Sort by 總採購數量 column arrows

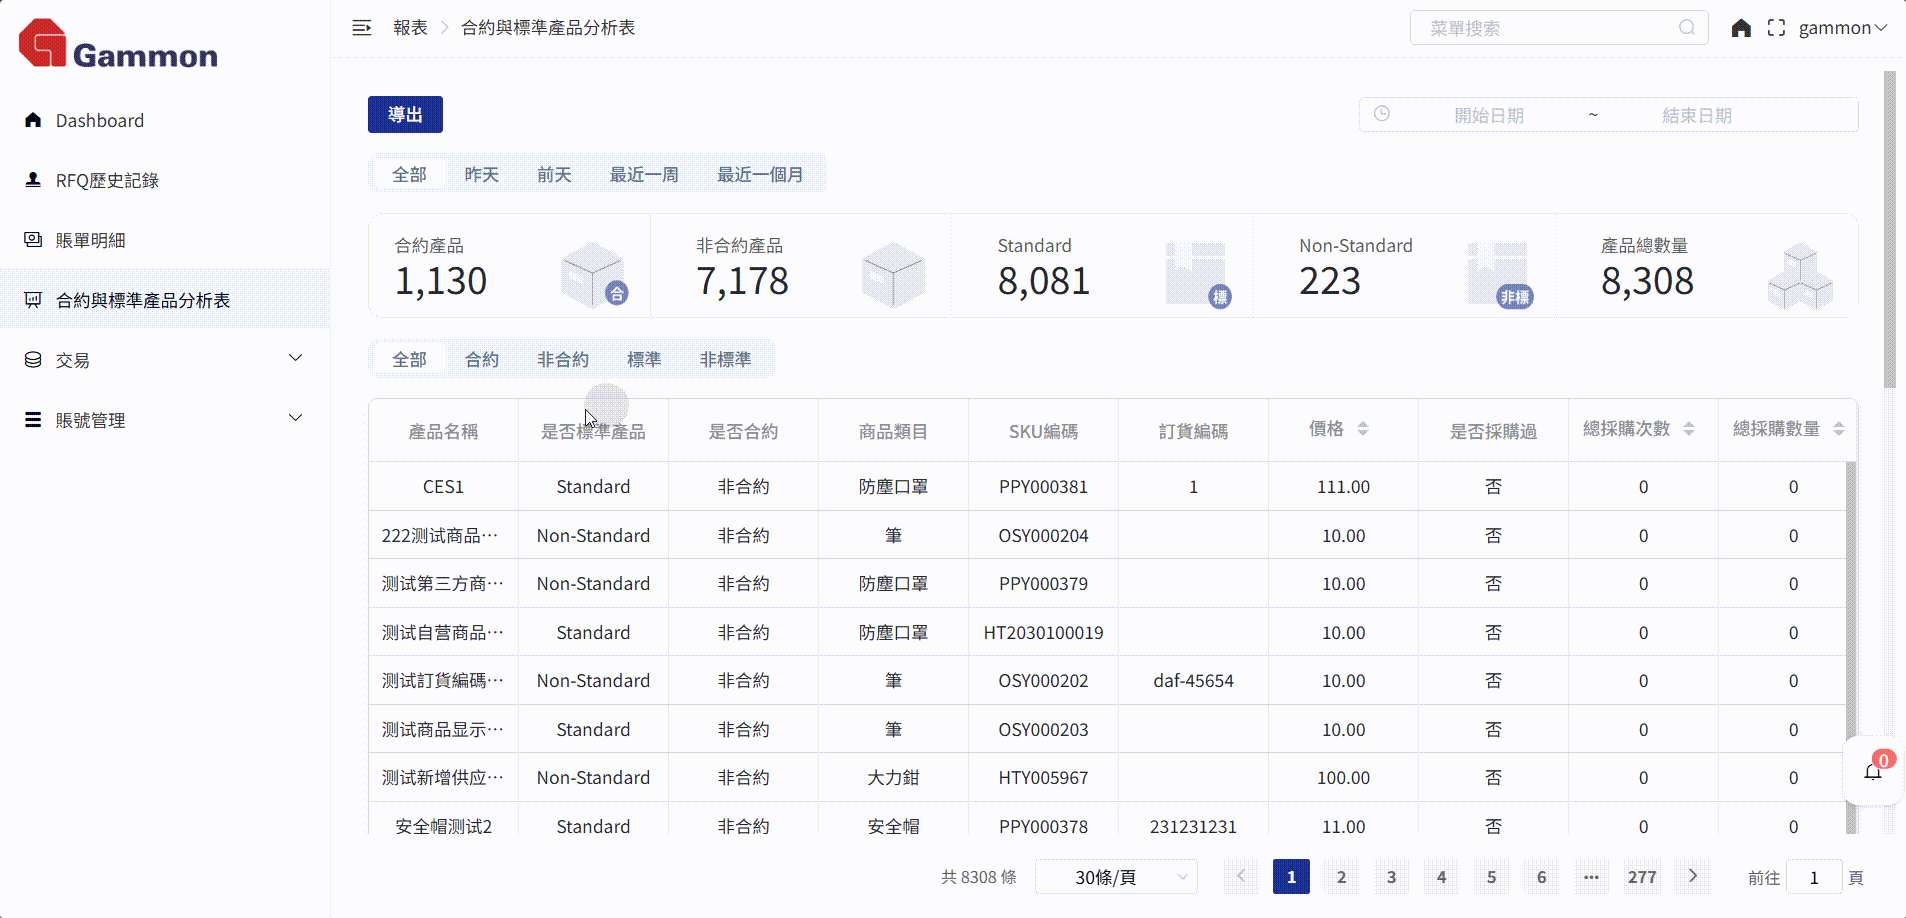point(1839,429)
